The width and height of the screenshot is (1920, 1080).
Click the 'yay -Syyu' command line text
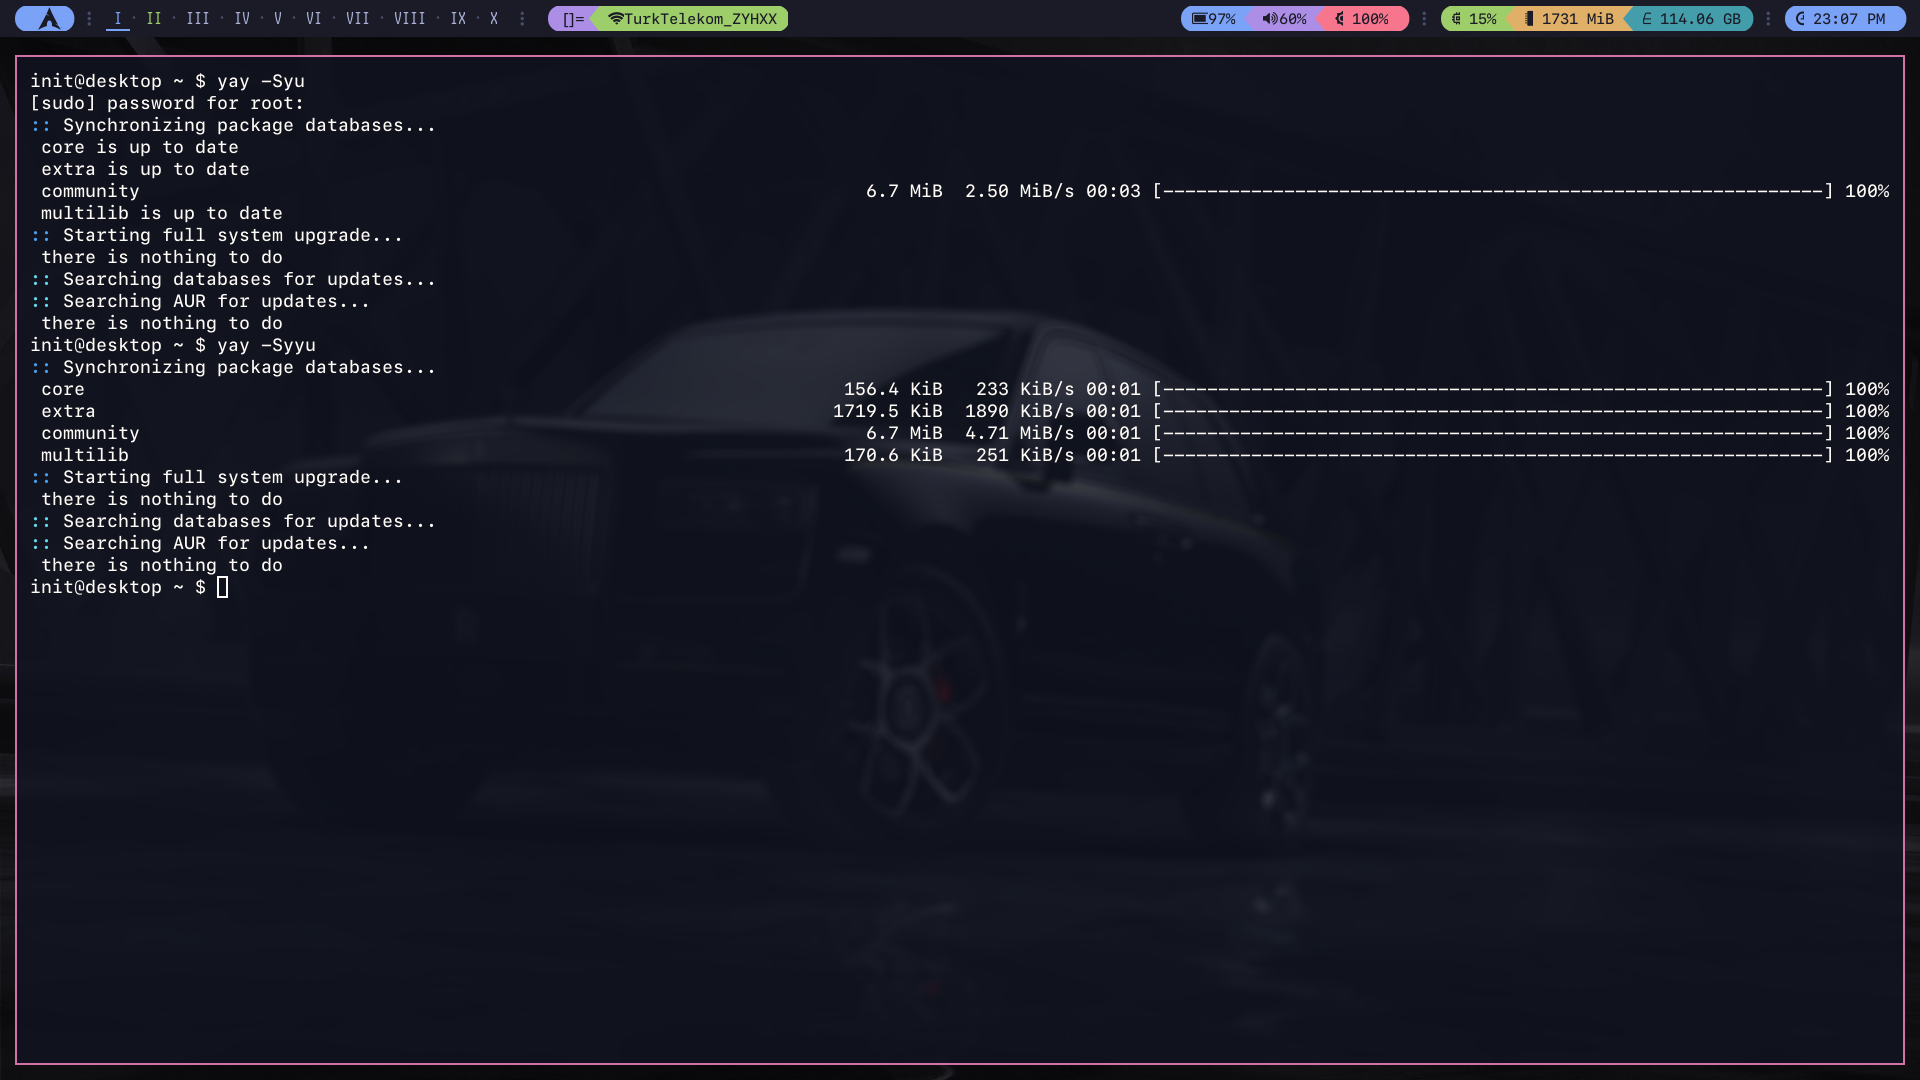266,345
